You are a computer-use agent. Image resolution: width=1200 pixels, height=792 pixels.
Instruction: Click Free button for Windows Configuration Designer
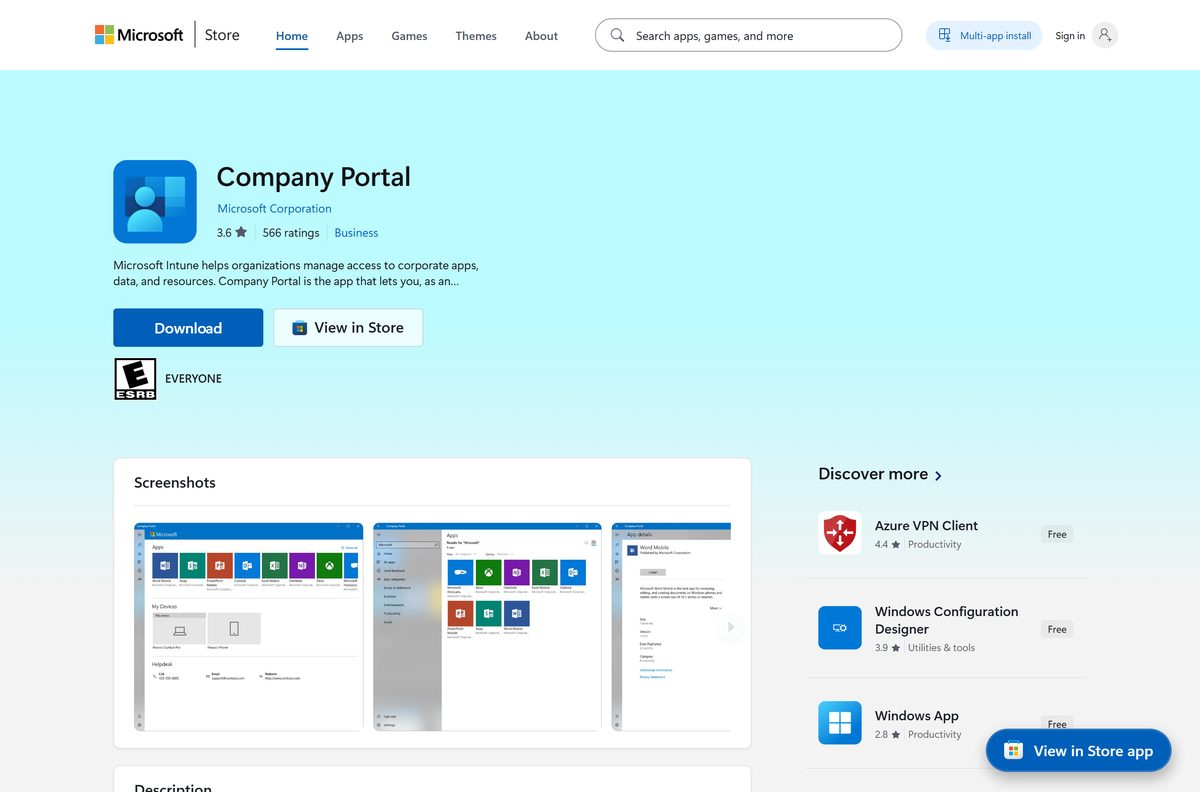click(1057, 629)
